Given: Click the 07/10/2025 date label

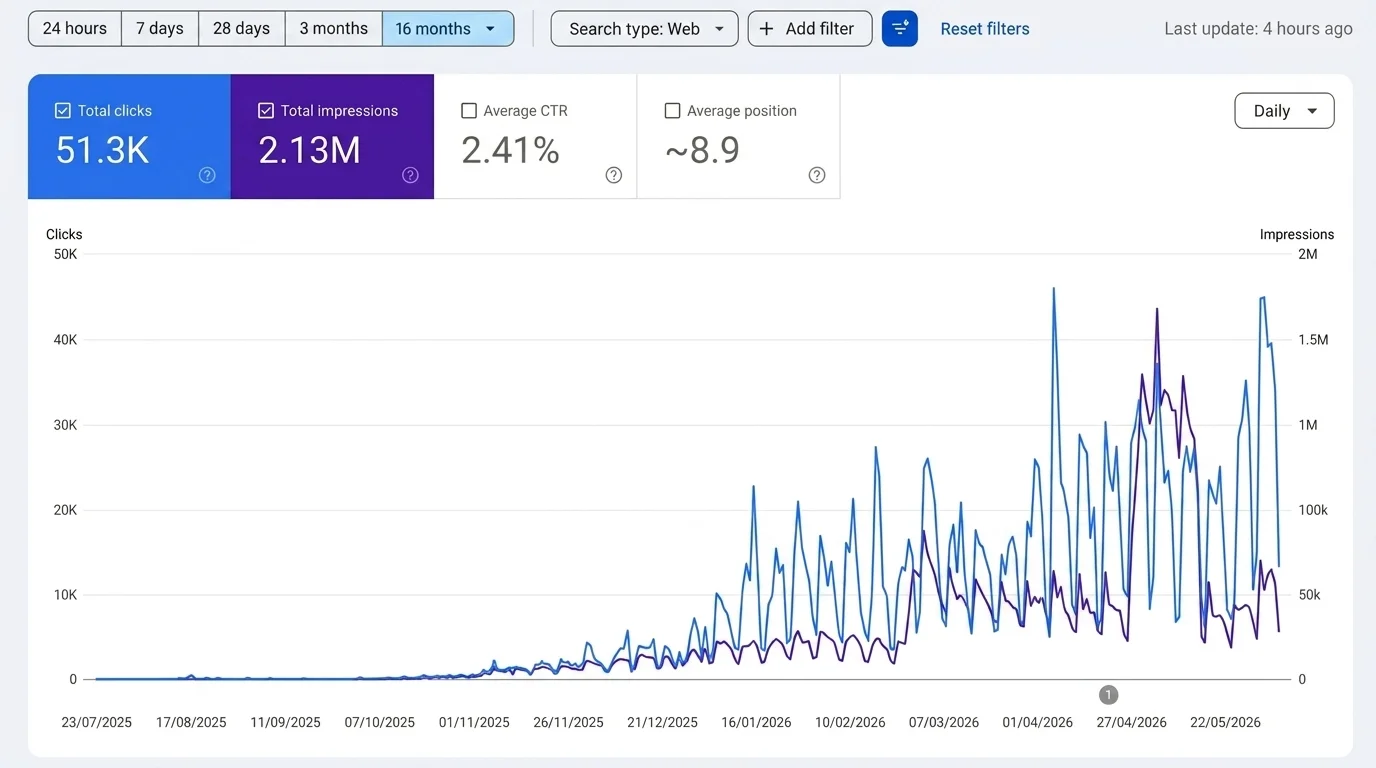Looking at the screenshot, I should tap(380, 722).
